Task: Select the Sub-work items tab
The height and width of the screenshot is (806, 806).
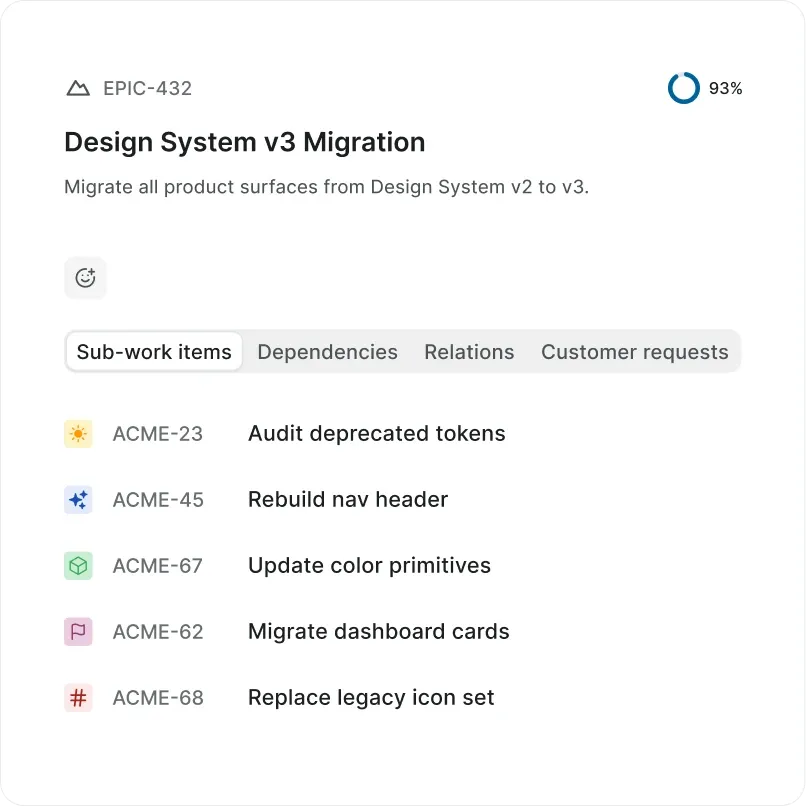Action: (154, 352)
